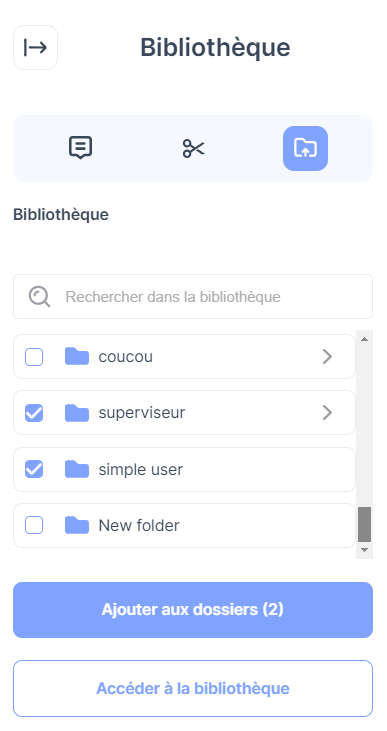Screen dimensions: 387x731
Task: Expand the superviseur folder chevron
Action: click(x=327, y=413)
